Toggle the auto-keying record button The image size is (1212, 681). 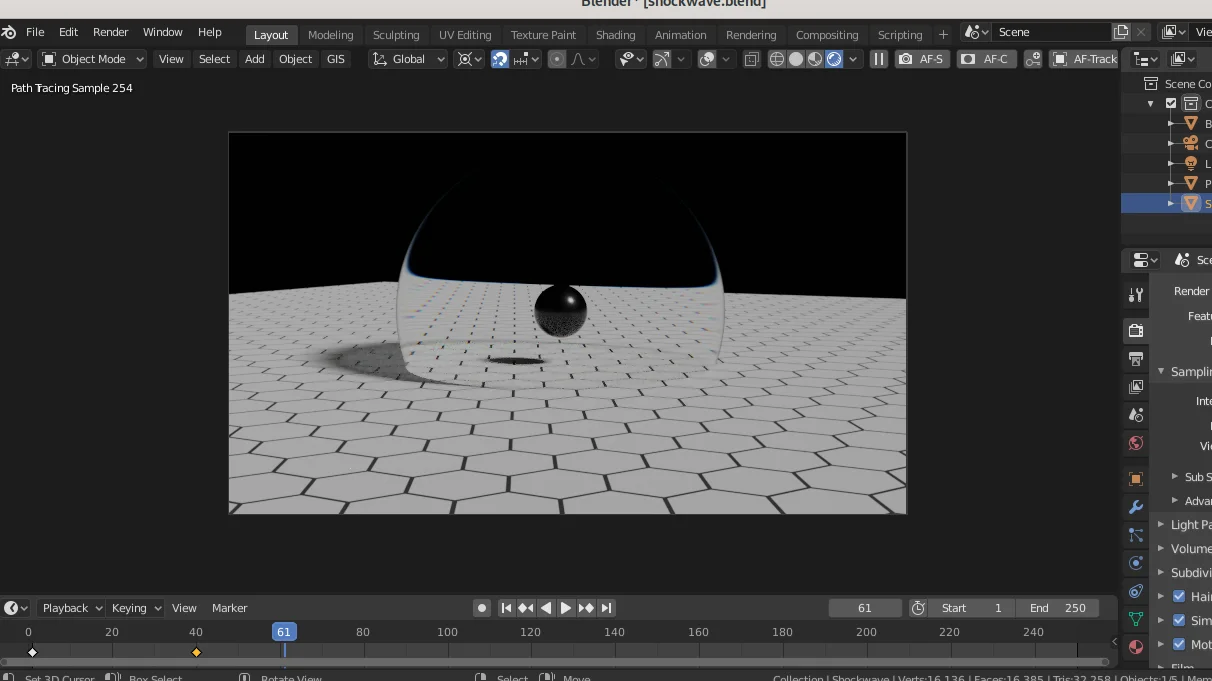[482, 608]
